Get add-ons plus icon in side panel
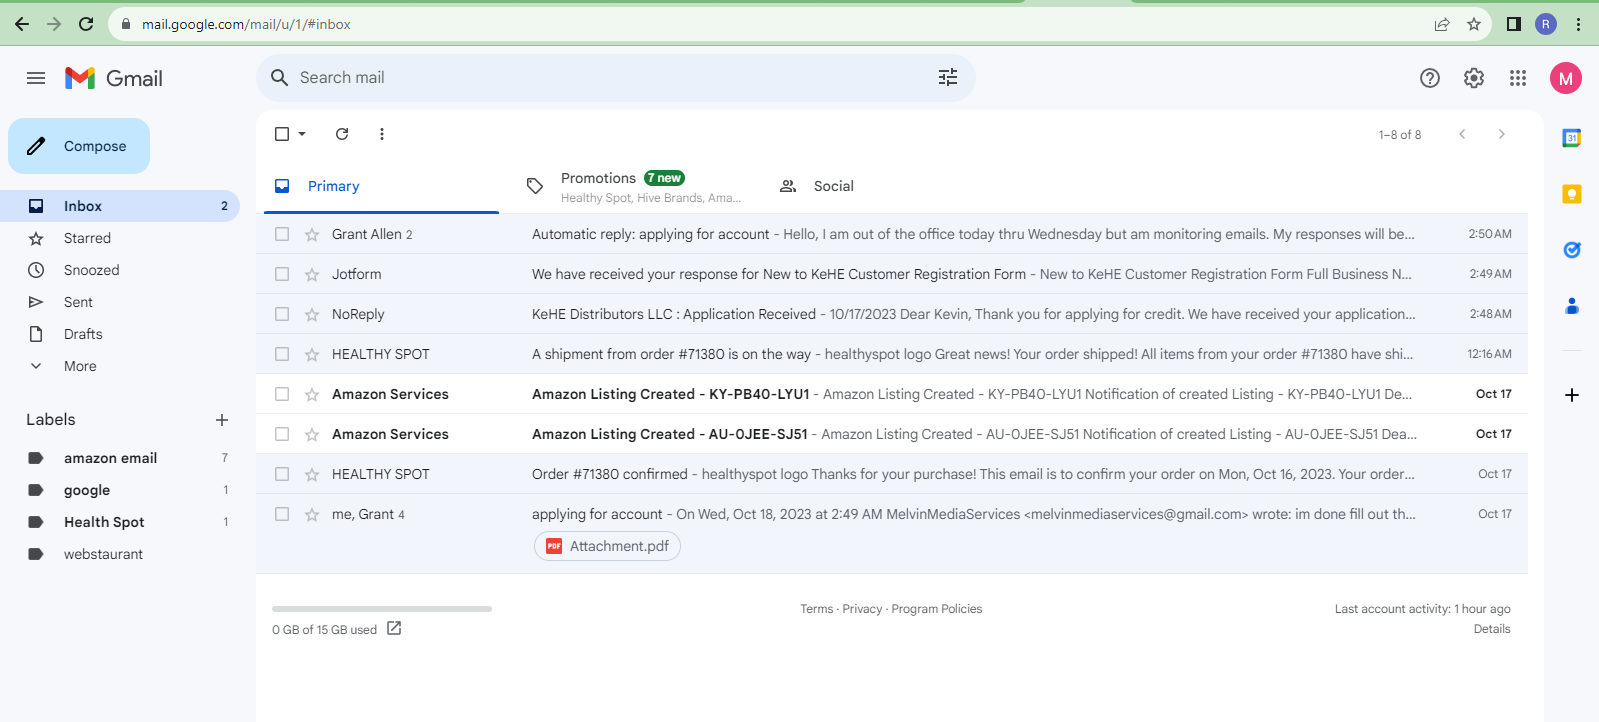The image size is (1599, 722). pyautogui.click(x=1572, y=395)
